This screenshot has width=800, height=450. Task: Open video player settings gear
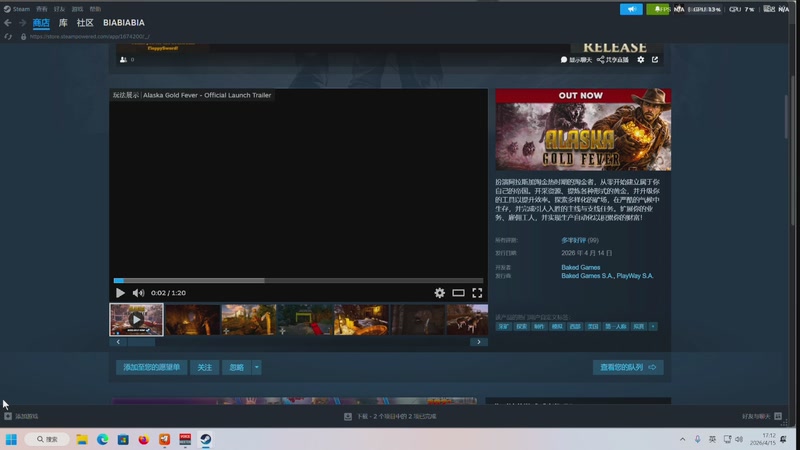(x=439, y=293)
